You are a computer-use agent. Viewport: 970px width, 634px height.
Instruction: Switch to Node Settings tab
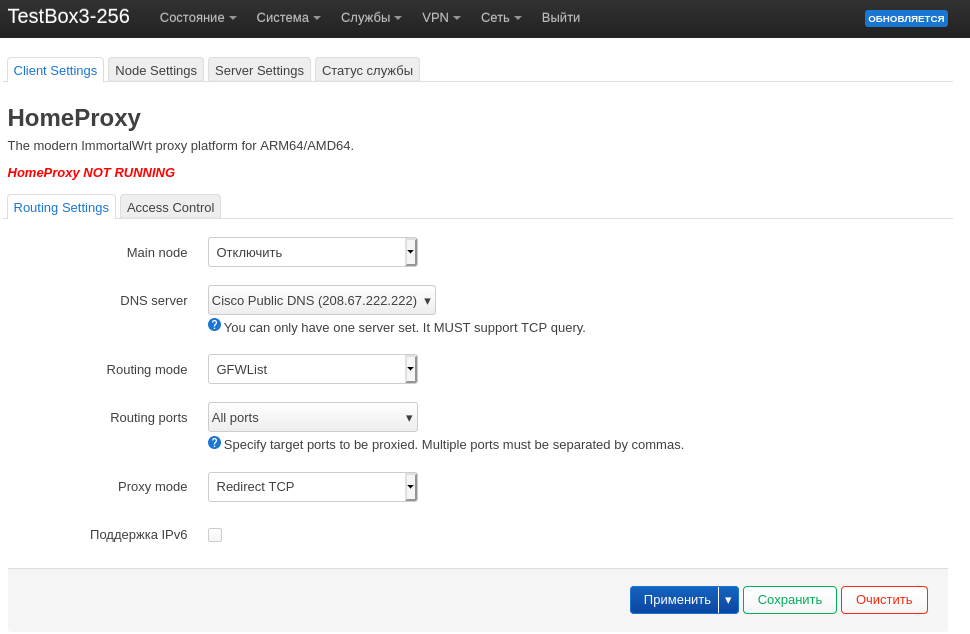click(156, 70)
